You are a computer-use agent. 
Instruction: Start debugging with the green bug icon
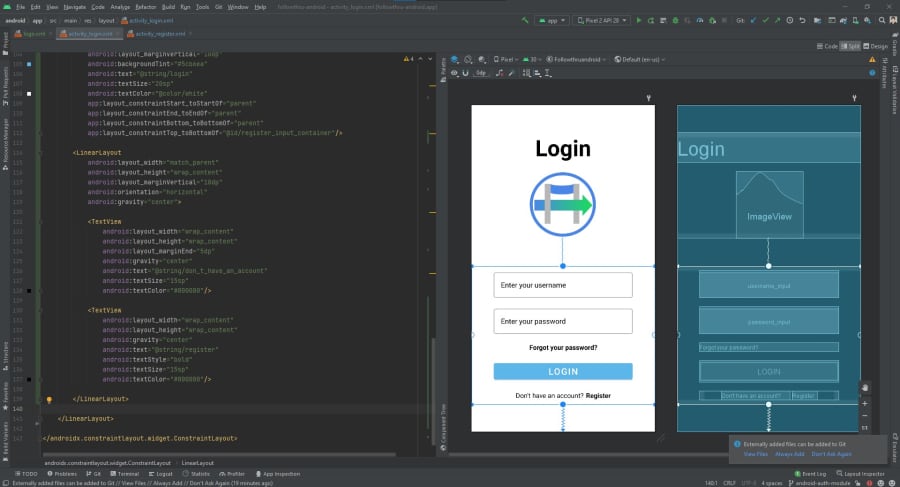coord(675,21)
